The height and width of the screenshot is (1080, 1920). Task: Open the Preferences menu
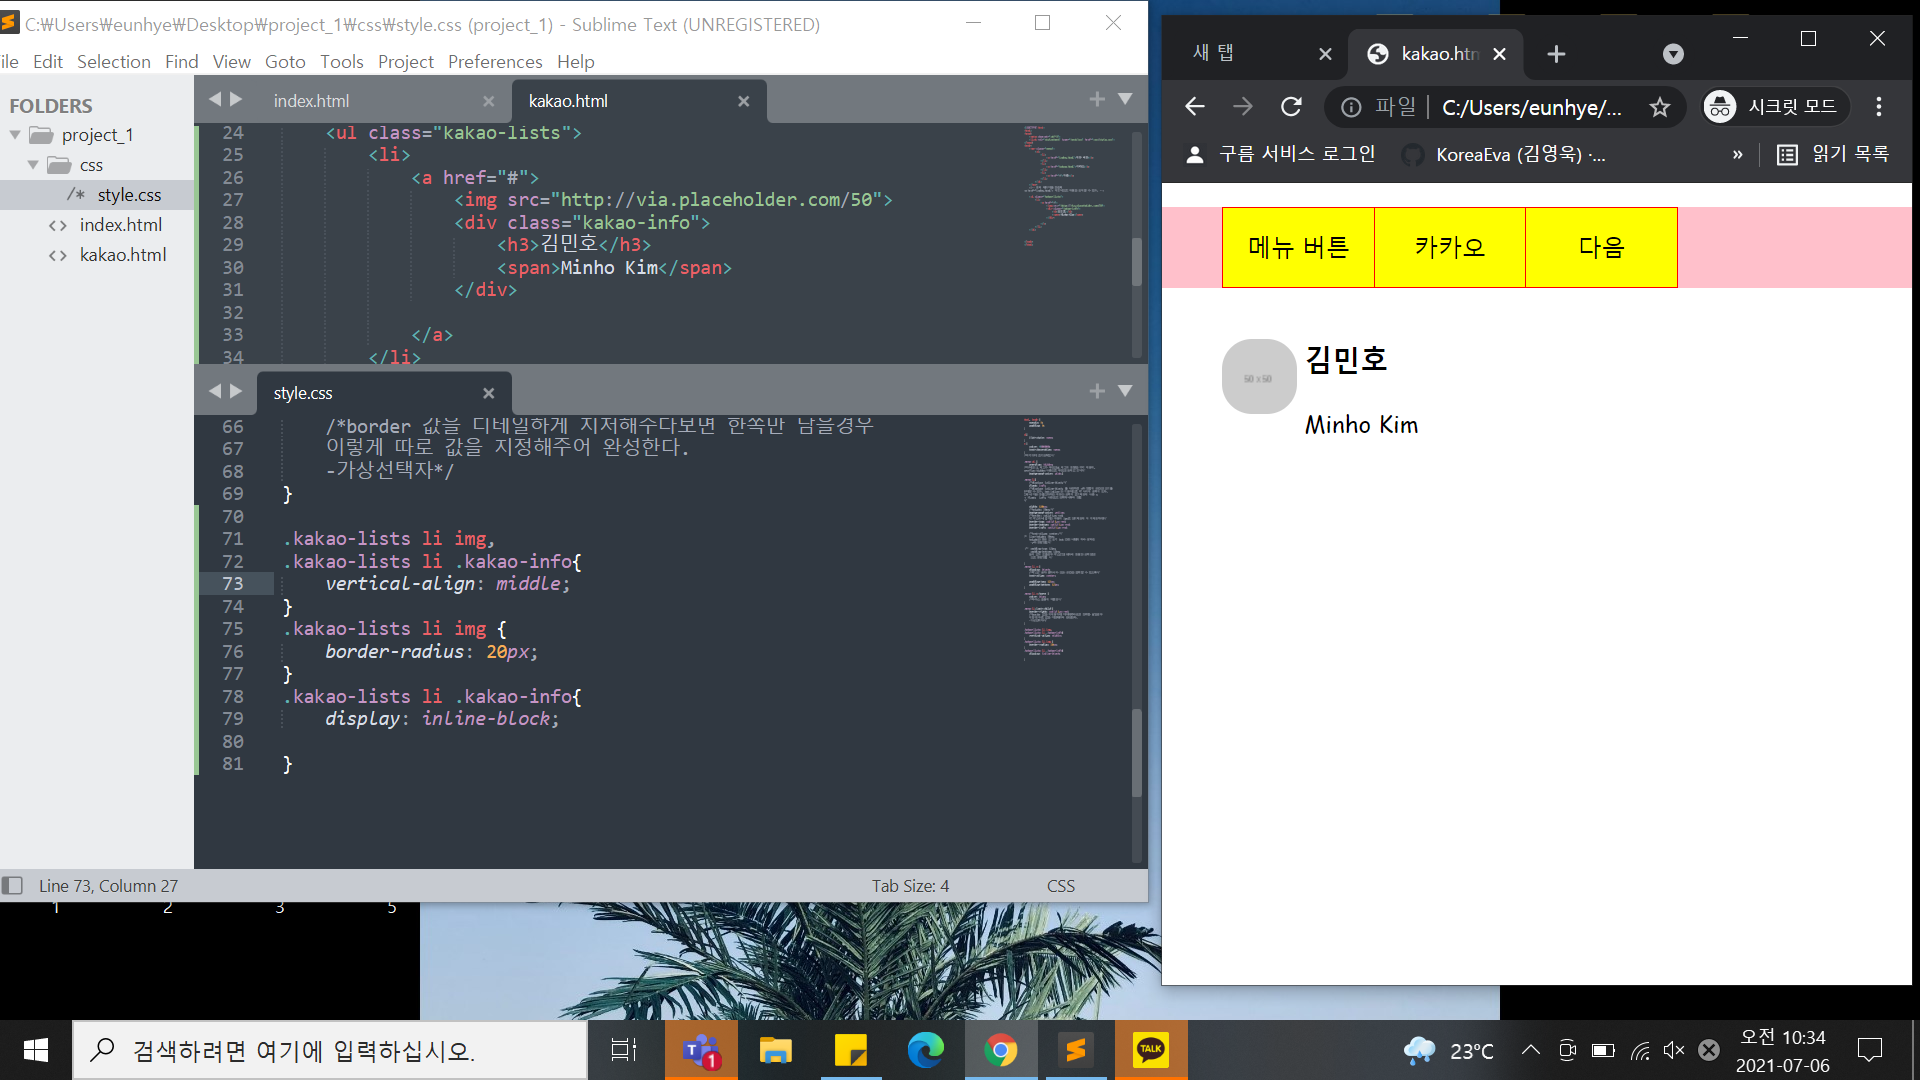pos(494,62)
